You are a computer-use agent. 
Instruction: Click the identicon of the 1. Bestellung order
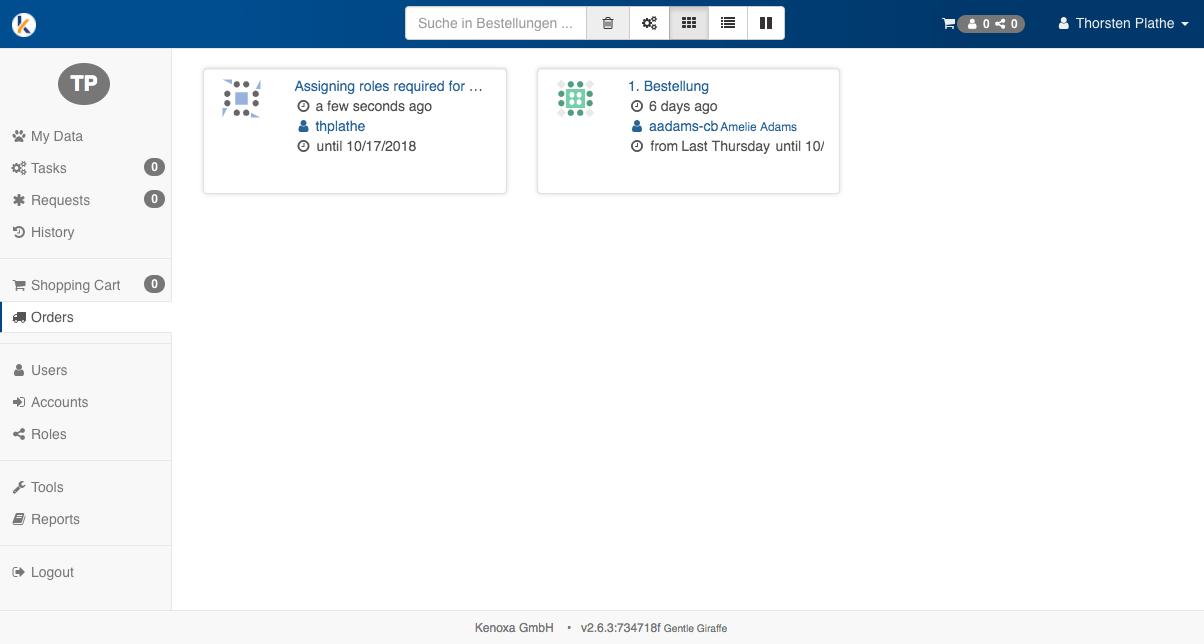575,98
